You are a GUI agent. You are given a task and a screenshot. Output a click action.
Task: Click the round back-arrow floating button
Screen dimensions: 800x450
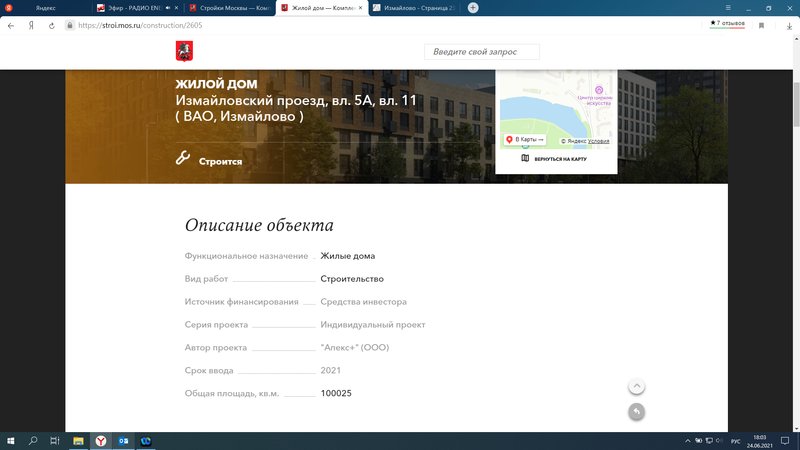tap(636, 412)
